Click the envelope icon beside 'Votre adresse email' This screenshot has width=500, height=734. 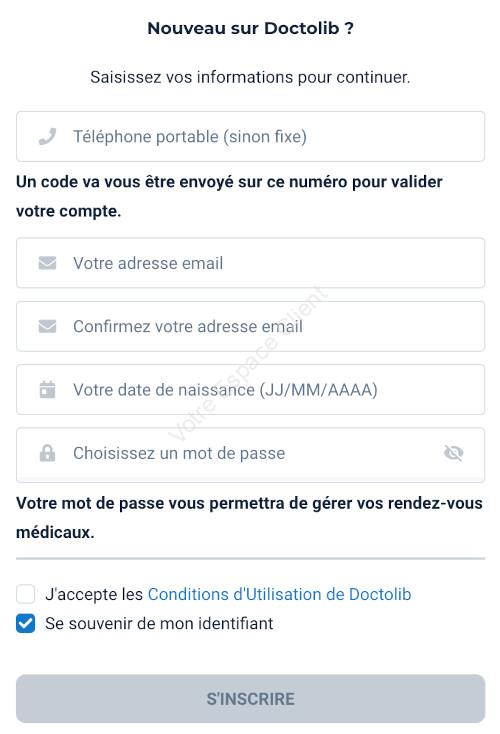[47, 263]
